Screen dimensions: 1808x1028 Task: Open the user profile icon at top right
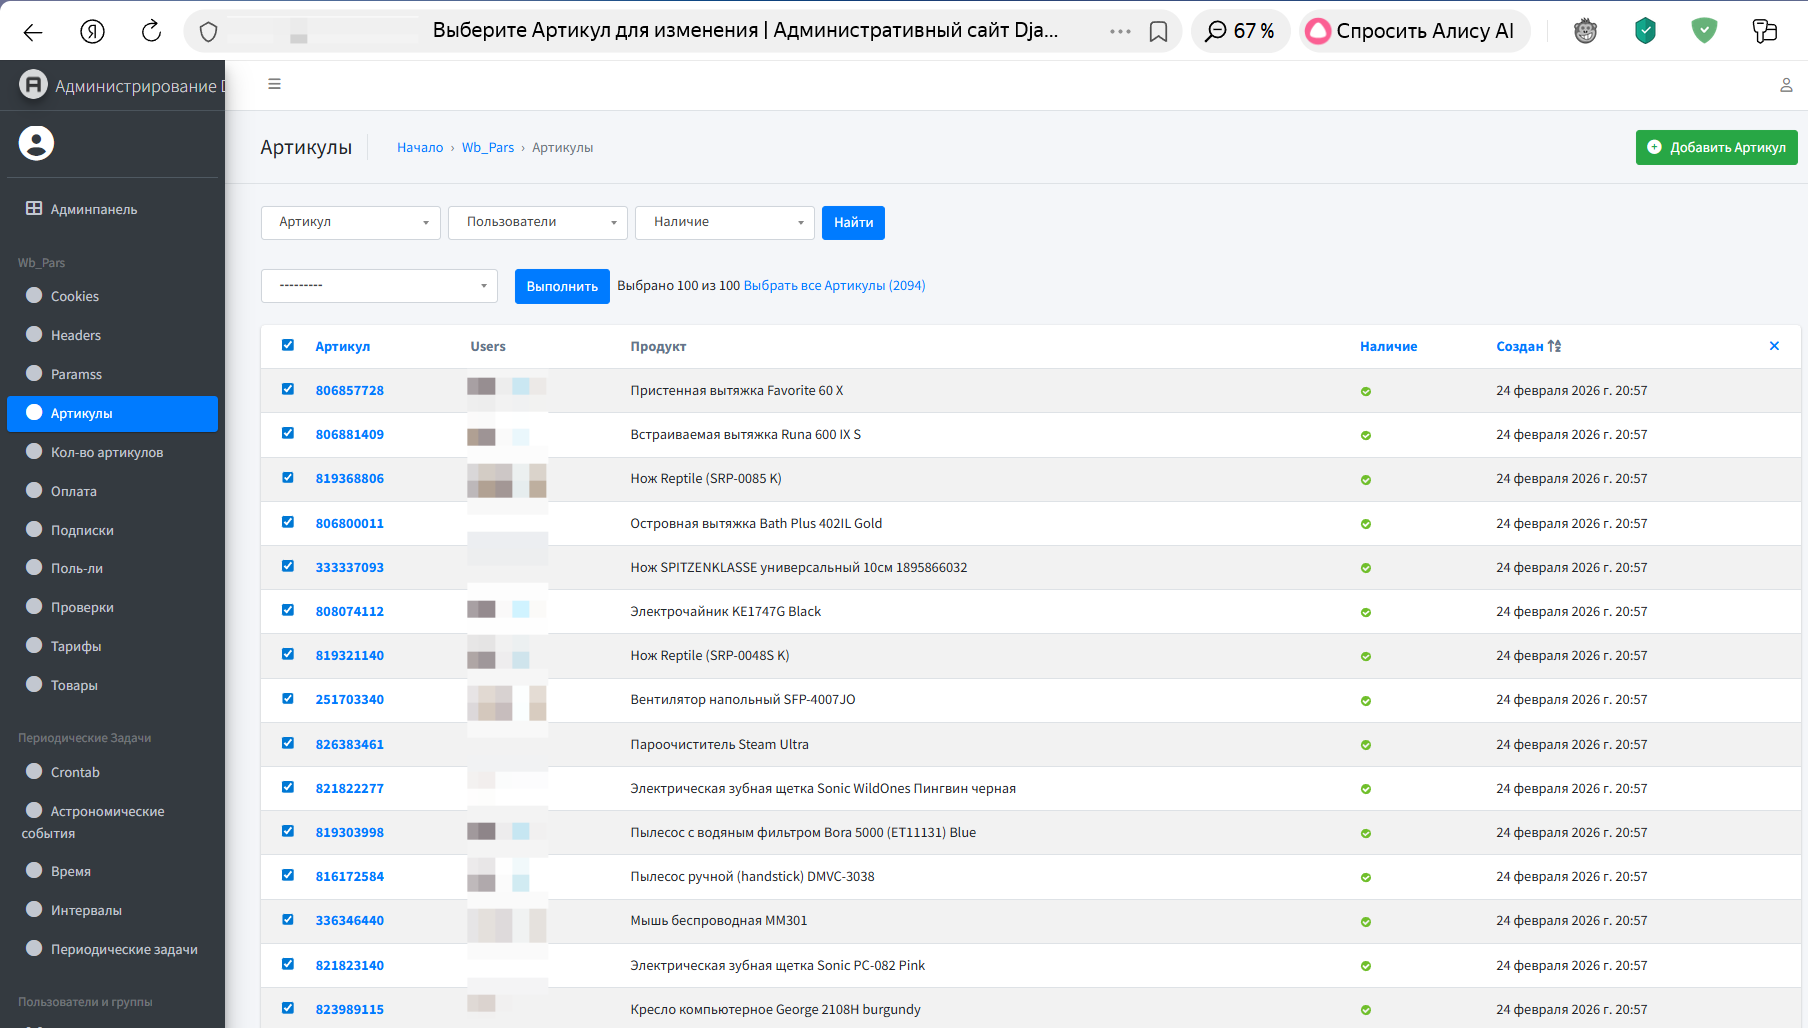tap(1786, 85)
